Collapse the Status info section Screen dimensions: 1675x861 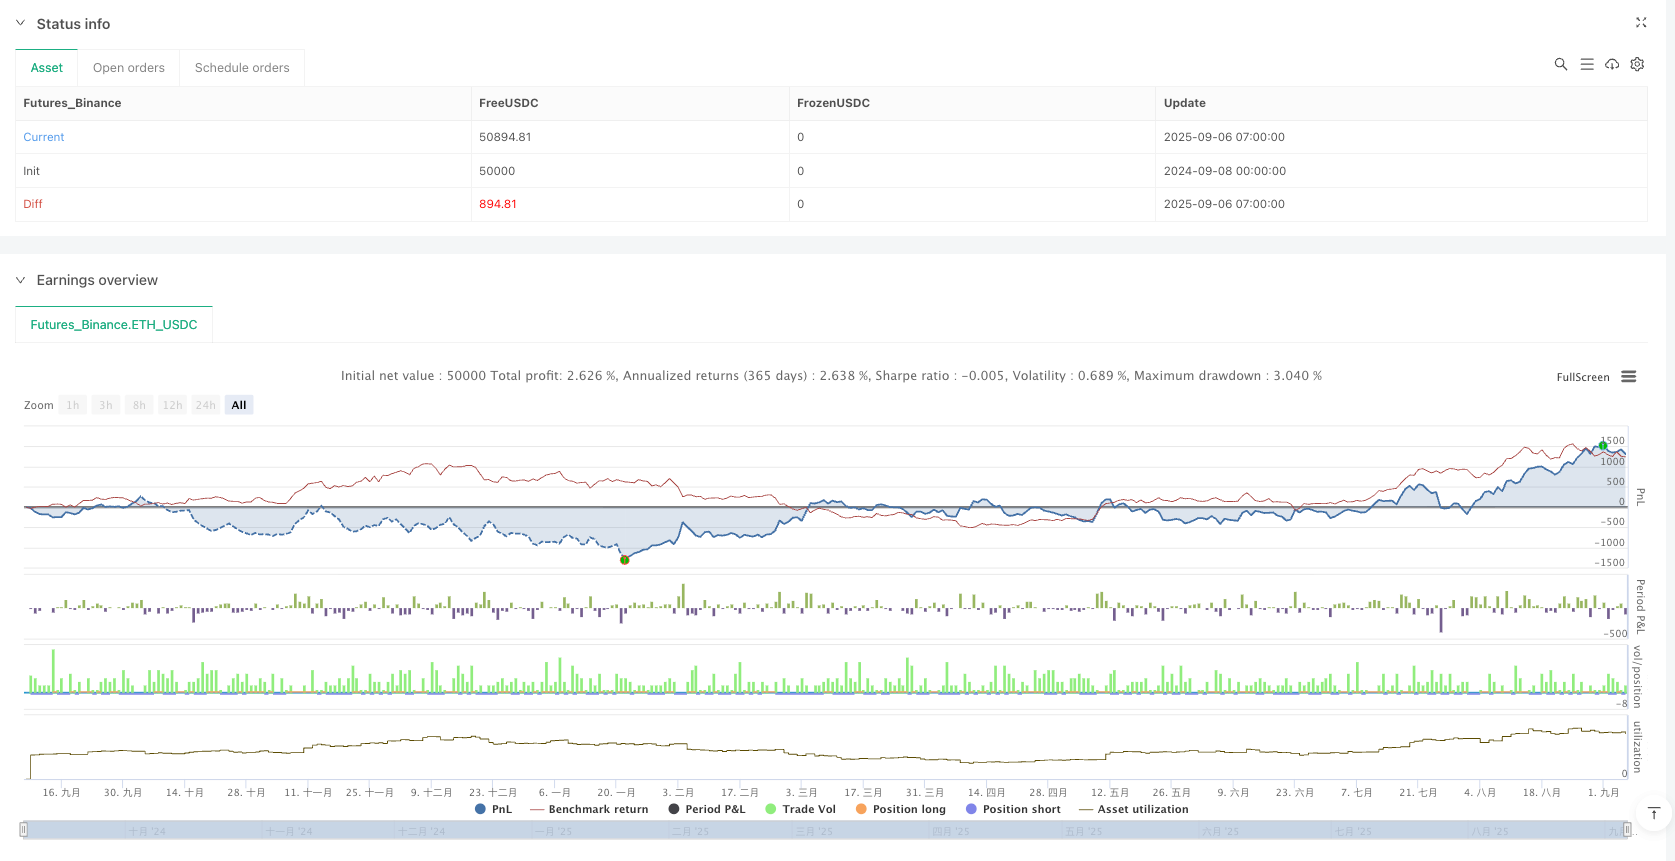20,23
